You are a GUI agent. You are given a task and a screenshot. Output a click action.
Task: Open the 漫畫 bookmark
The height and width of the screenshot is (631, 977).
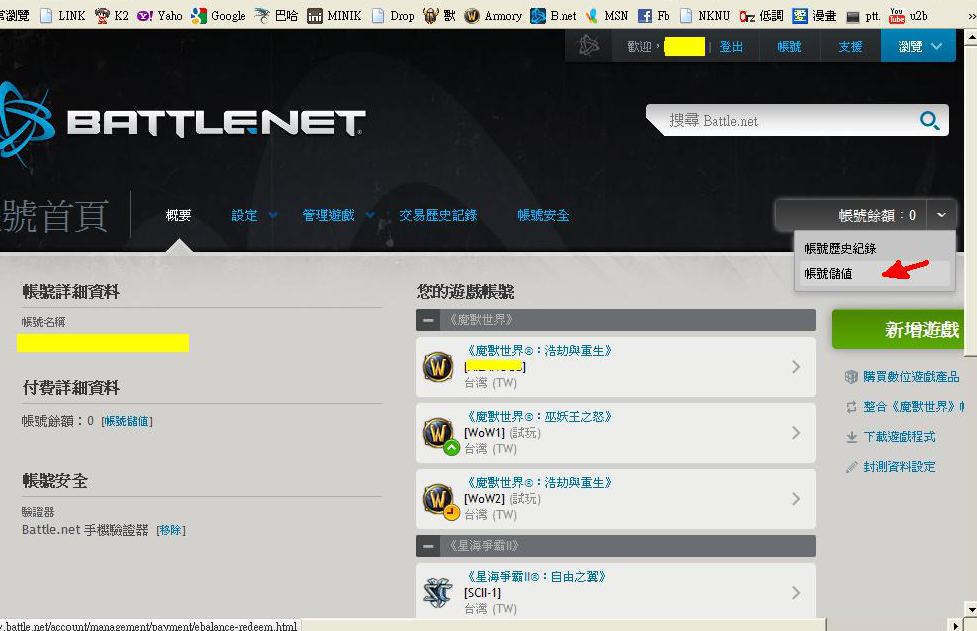(x=814, y=16)
